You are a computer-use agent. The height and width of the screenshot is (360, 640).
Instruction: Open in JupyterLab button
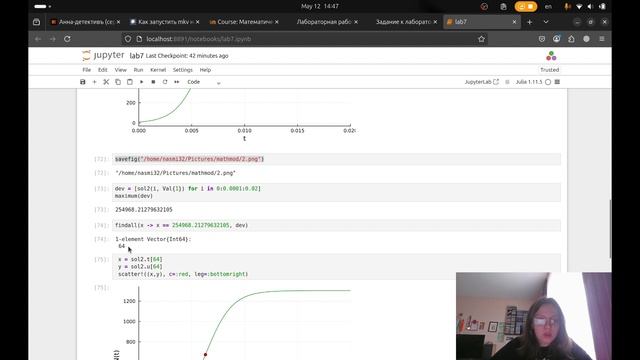[x=482, y=82]
